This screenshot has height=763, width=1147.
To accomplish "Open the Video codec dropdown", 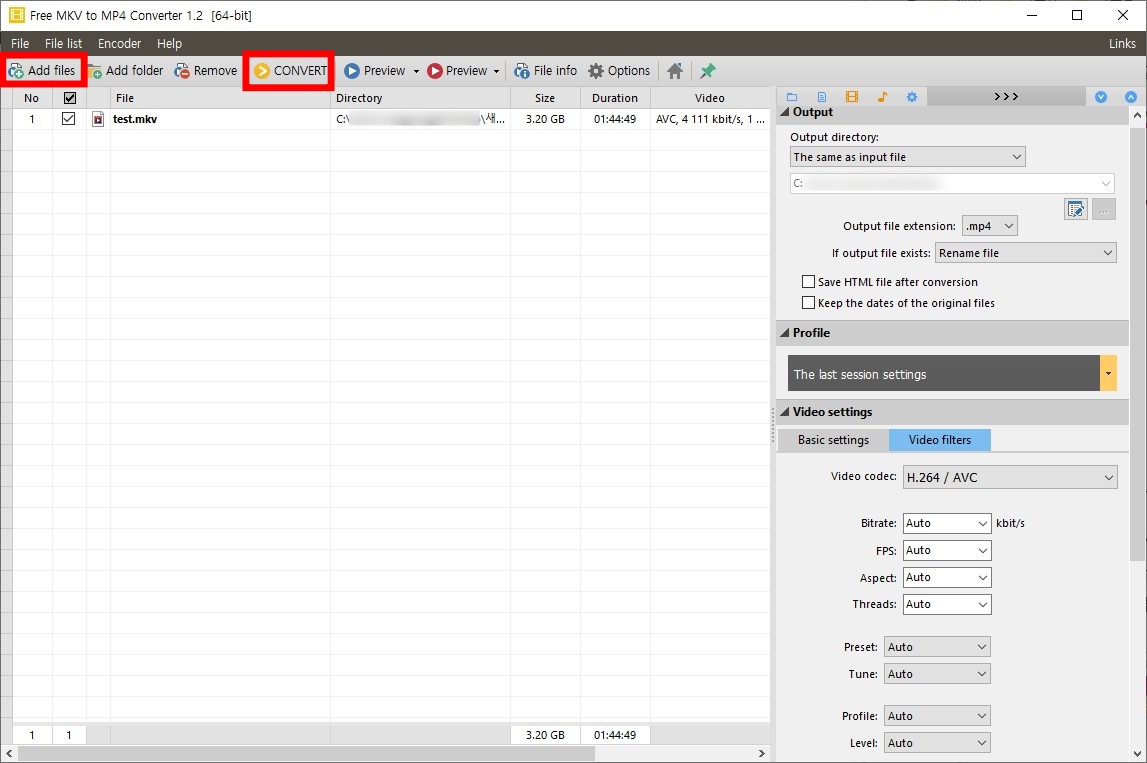I will tap(1010, 477).
